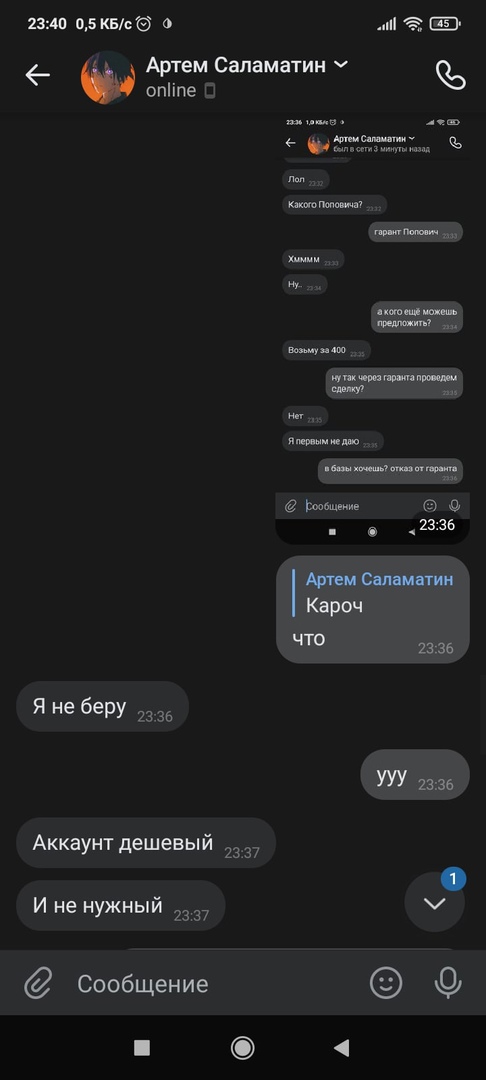Tap the quoted reply 'Кароч' from Артем Саламатин
Viewport: 486px width, 1080px height.
coord(374,592)
